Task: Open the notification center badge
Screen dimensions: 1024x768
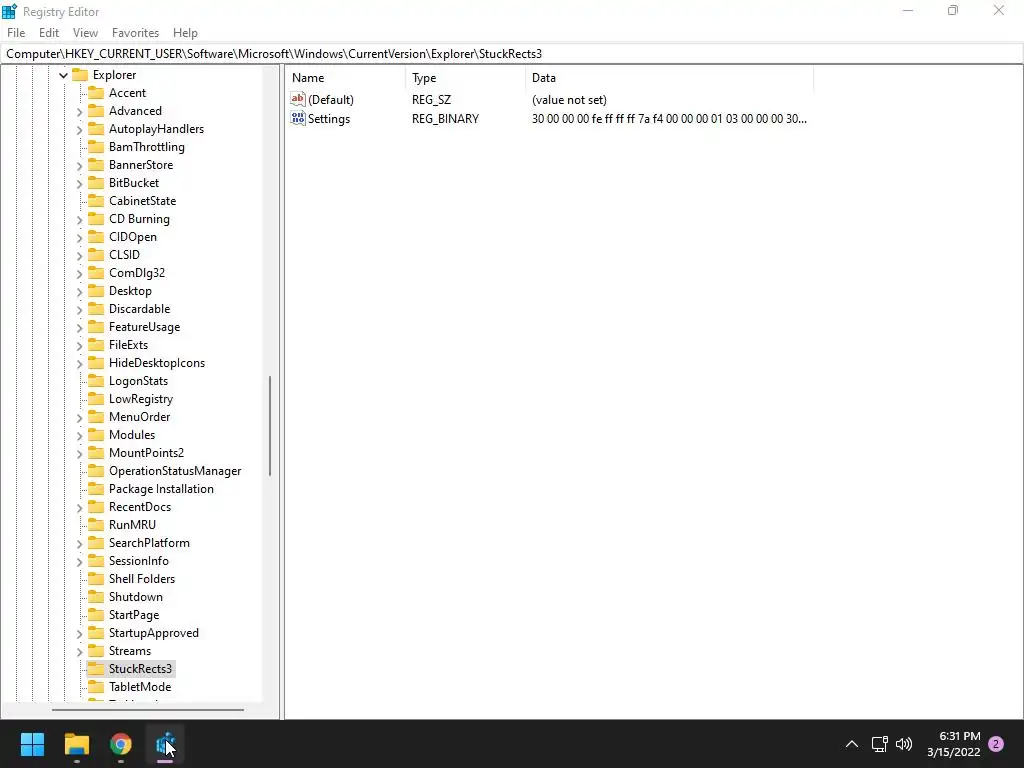Action: tap(996, 744)
